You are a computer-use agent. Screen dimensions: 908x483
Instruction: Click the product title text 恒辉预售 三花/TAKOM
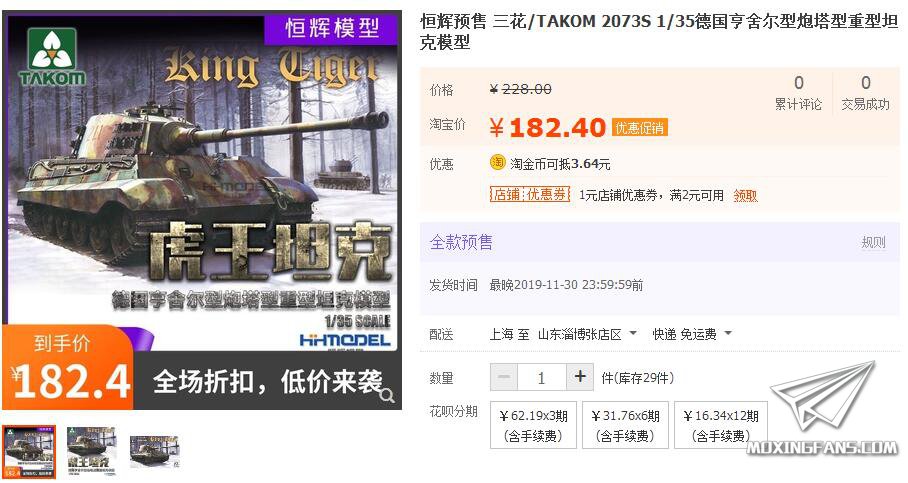(507, 21)
